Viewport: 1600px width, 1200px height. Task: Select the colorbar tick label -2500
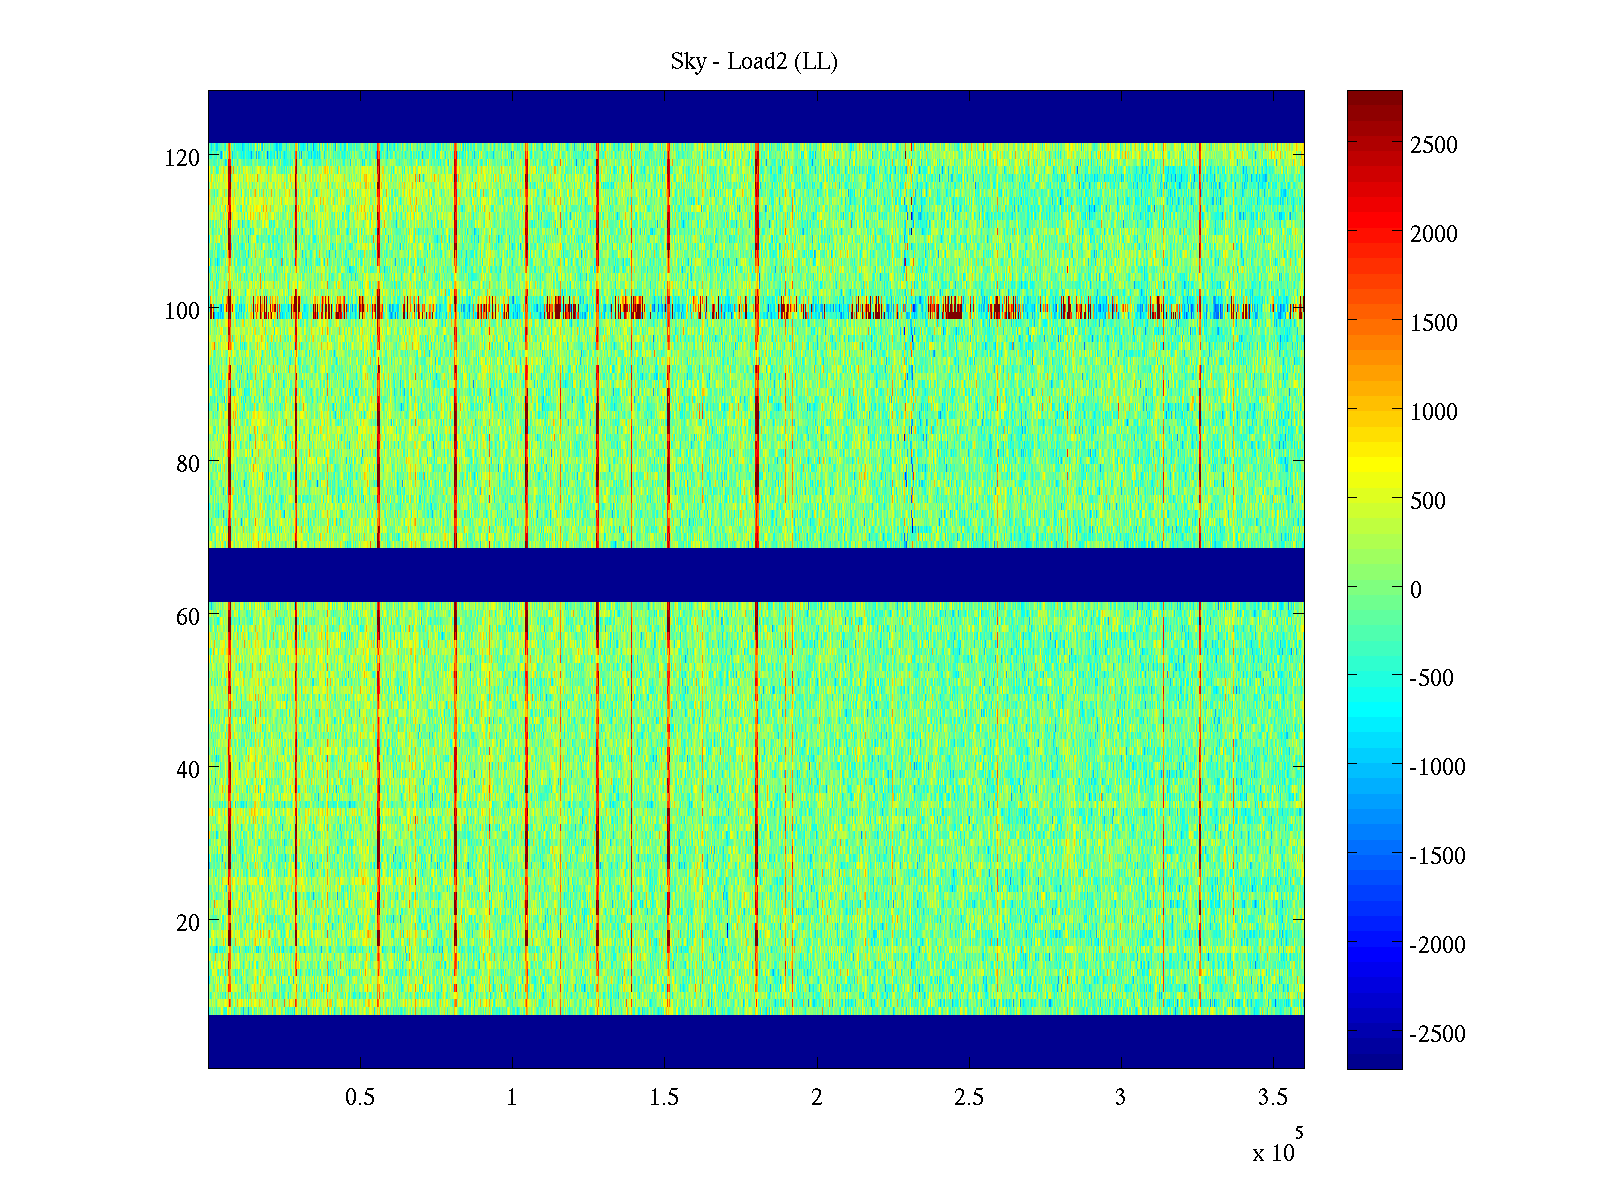[1437, 1034]
